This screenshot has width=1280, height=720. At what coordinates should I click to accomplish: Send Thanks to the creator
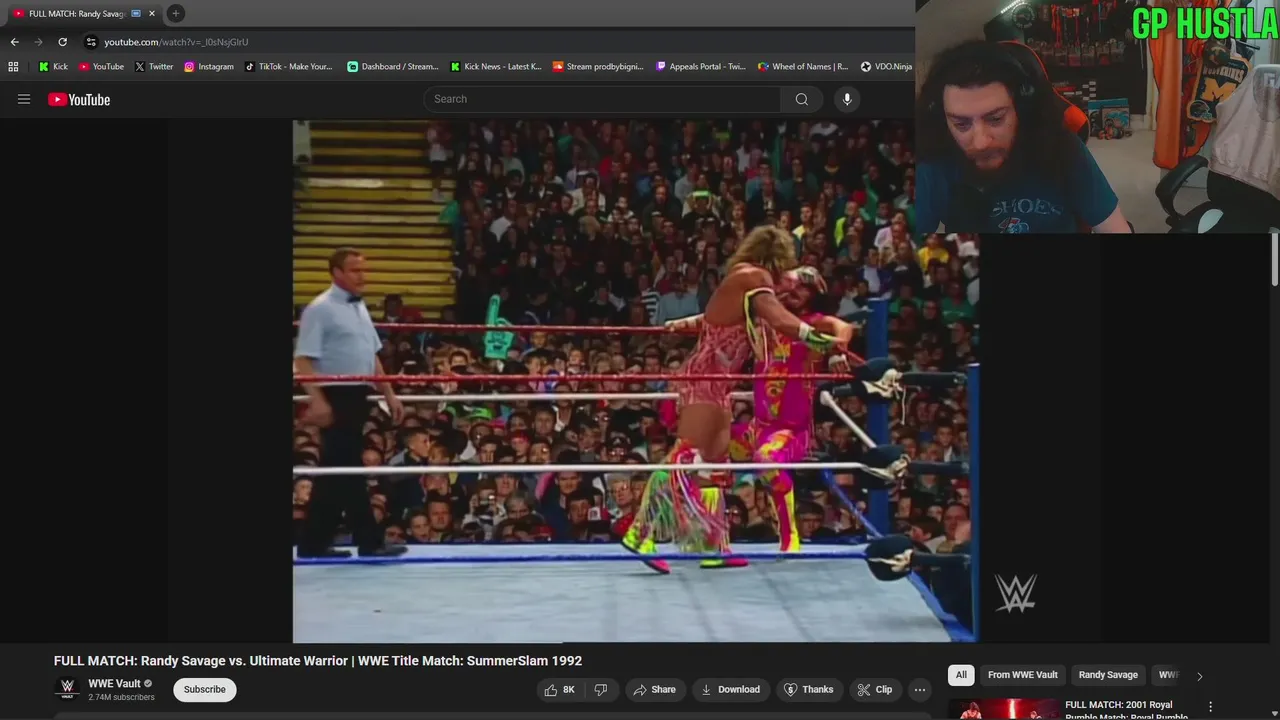808,689
